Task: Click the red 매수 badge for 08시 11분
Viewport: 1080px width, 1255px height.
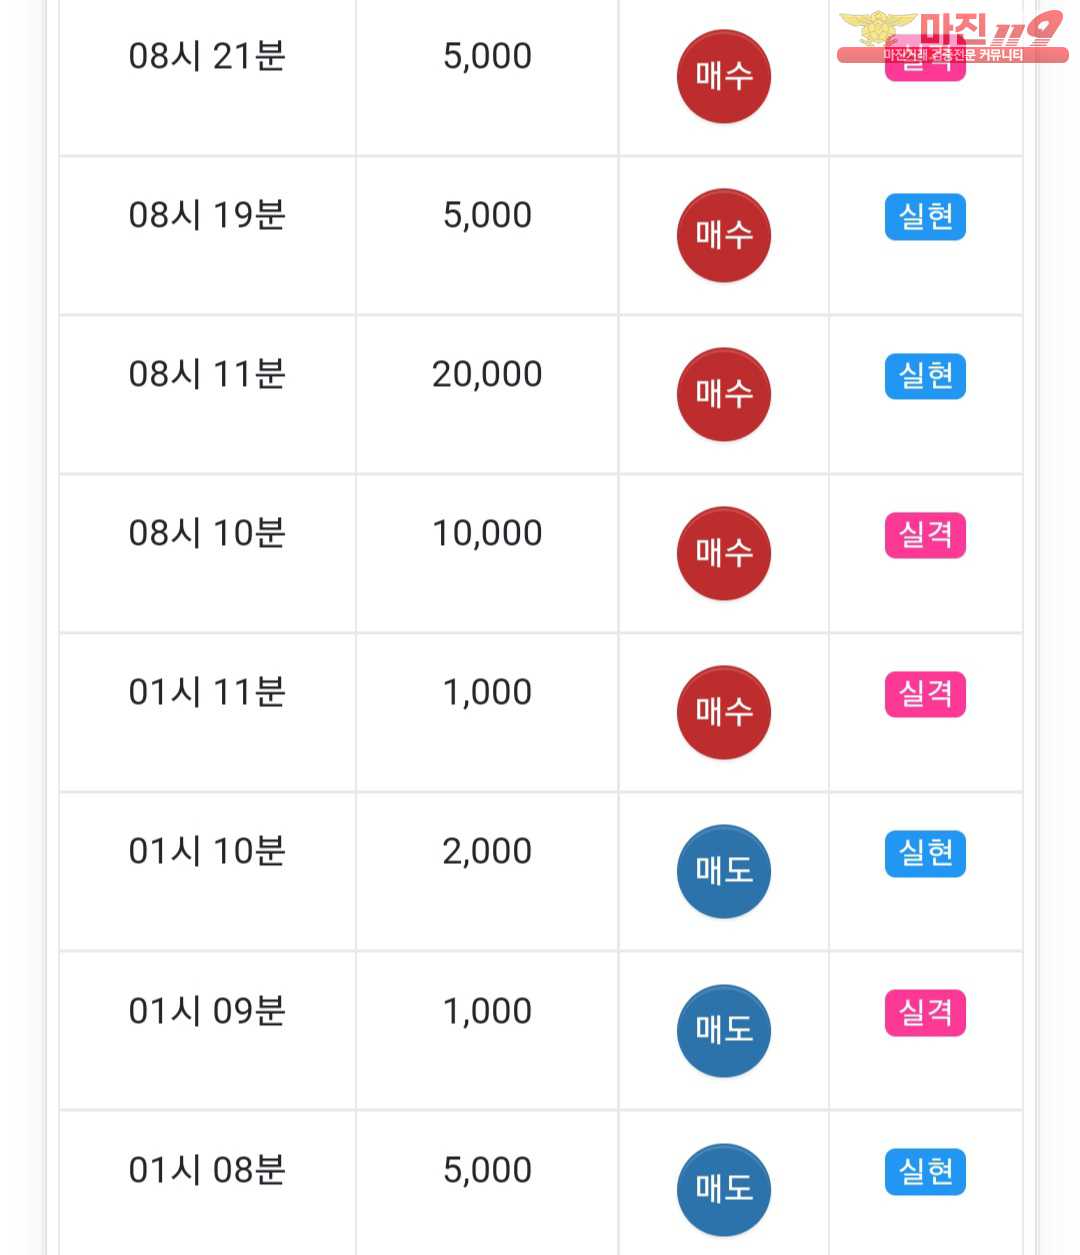Action: pyautogui.click(x=724, y=394)
